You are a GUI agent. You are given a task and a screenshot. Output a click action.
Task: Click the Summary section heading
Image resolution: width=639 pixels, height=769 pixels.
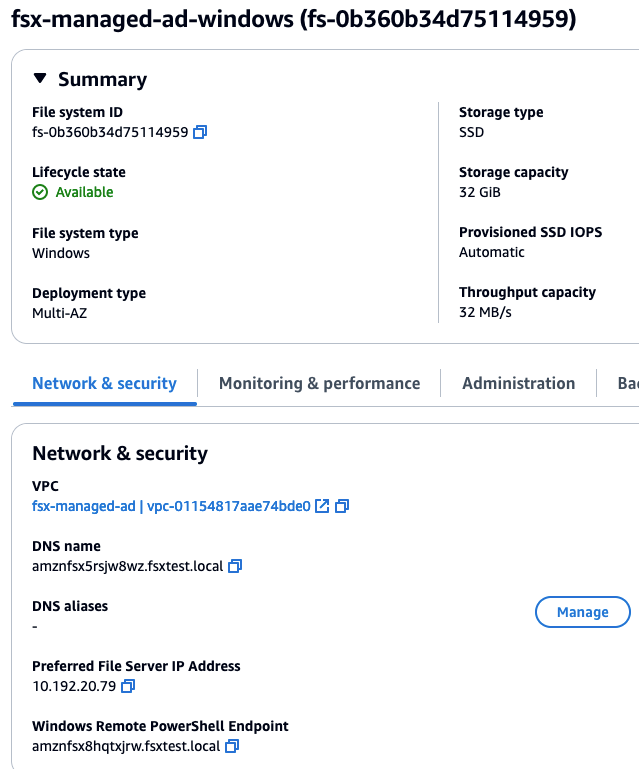(x=102, y=79)
